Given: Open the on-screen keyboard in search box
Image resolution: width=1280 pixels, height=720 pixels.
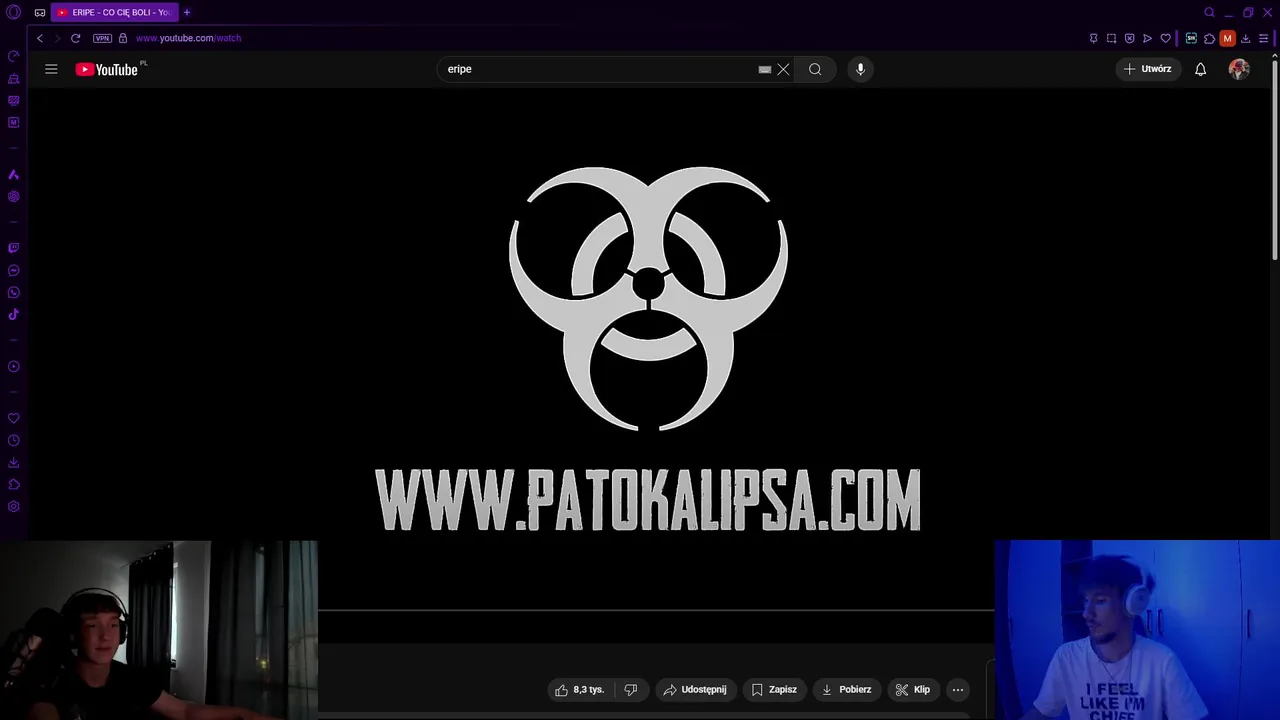Looking at the screenshot, I should [x=765, y=69].
